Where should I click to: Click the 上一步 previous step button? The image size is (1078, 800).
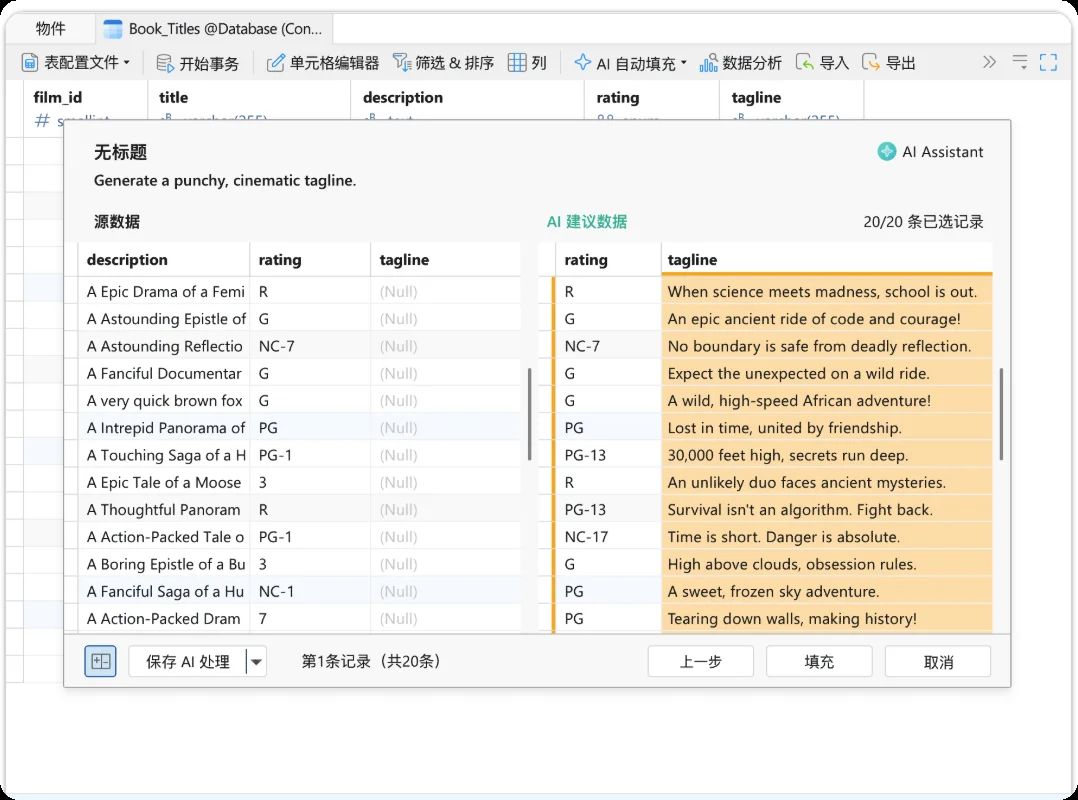pyautogui.click(x=701, y=661)
